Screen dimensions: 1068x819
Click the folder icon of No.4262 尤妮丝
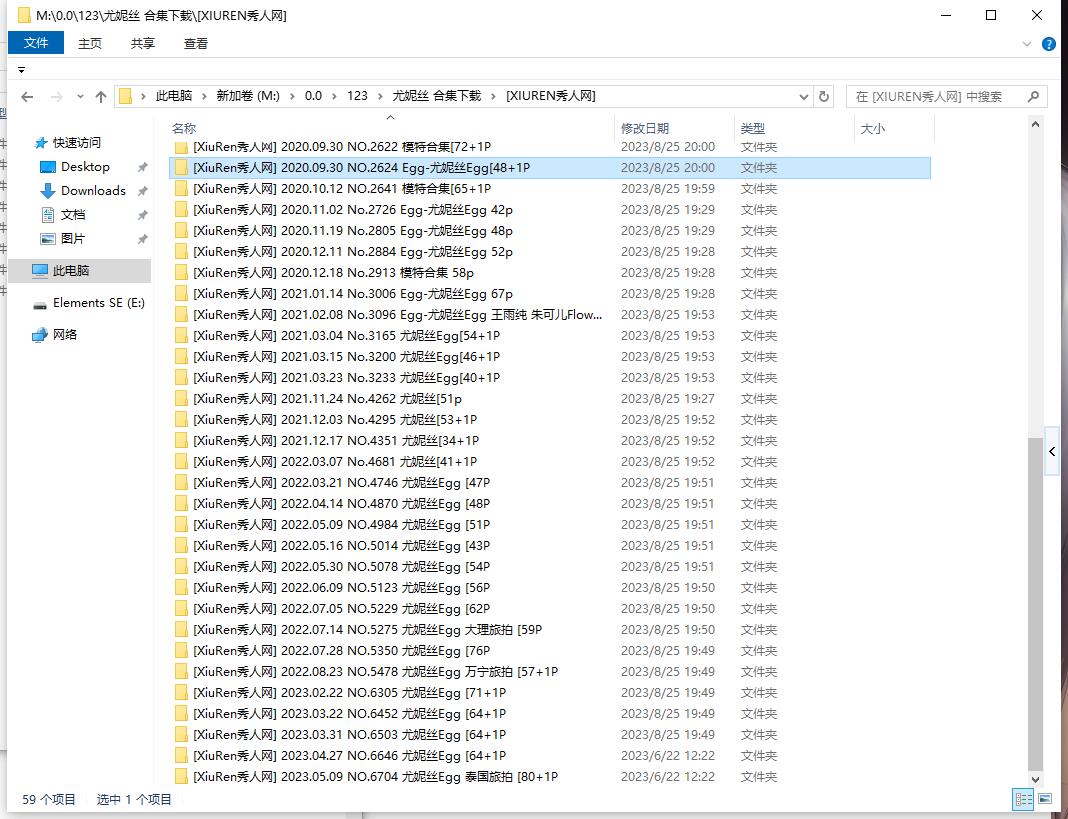pyautogui.click(x=180, y=399)
